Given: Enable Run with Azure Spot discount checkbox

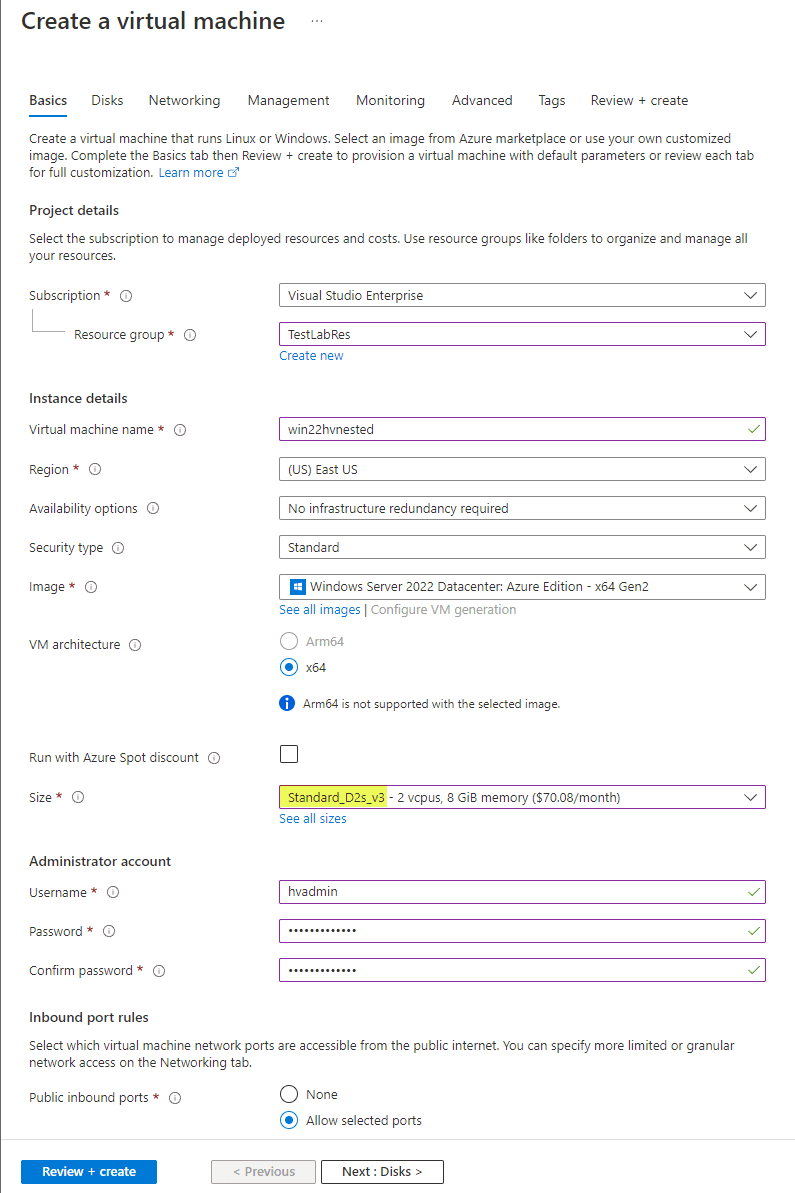Looking at the screenshot, I should (x=289, y=754).
